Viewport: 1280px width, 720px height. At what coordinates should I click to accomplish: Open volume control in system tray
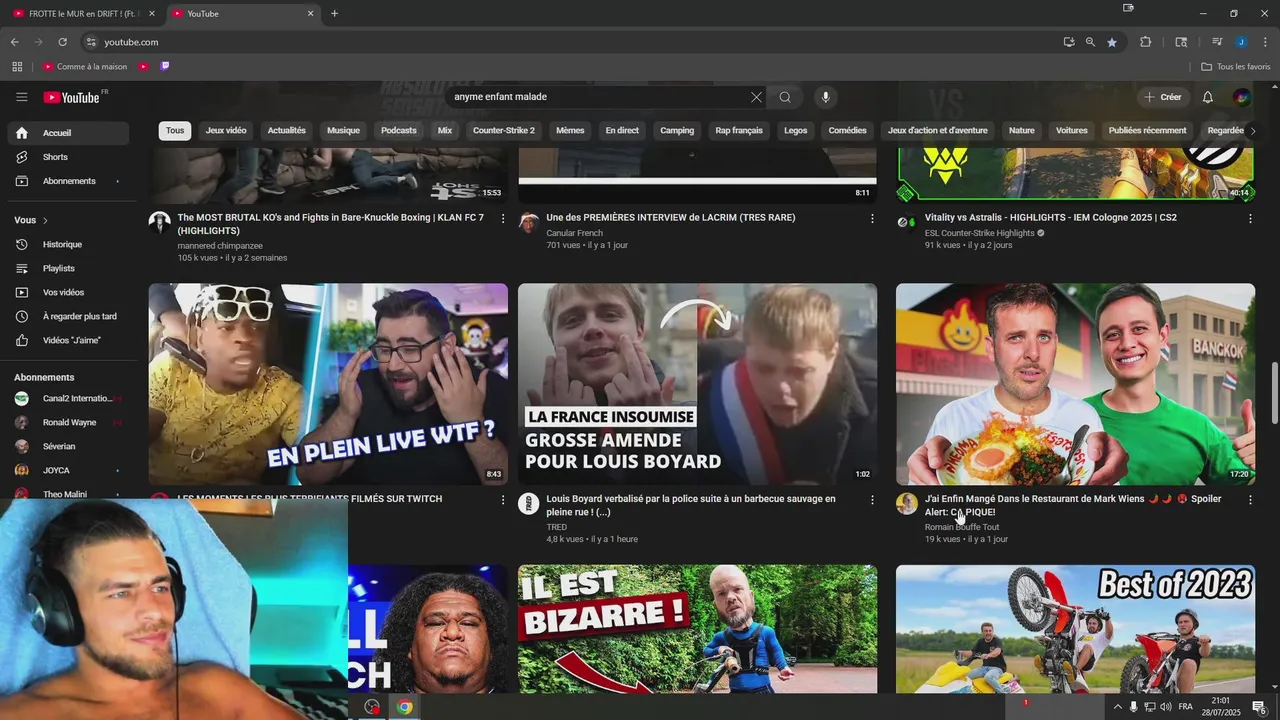1165,707
